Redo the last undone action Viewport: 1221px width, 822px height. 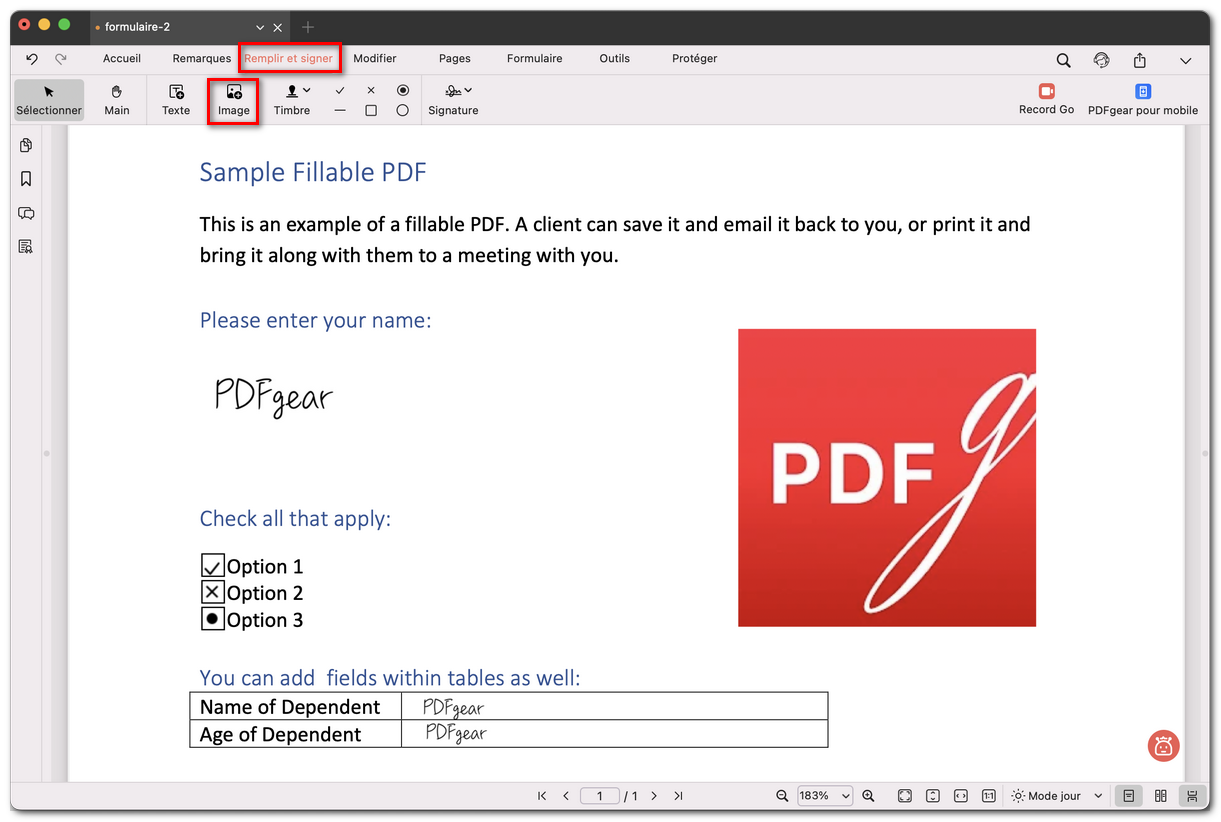(x=61, y=59)
